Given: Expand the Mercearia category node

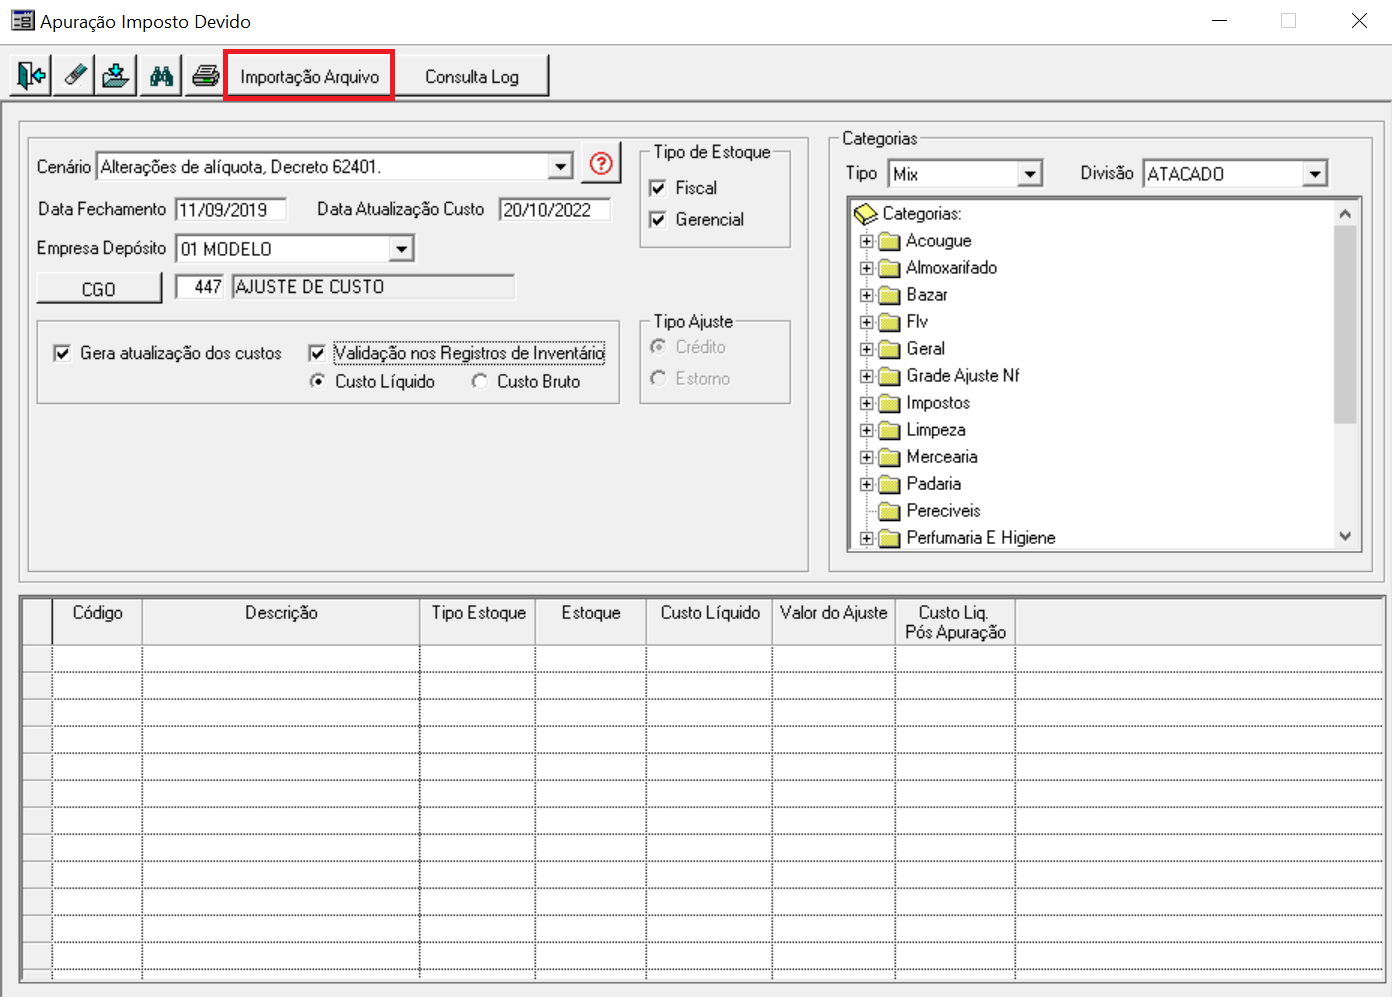Looking at the screenshot, I should tap(867, 457).
